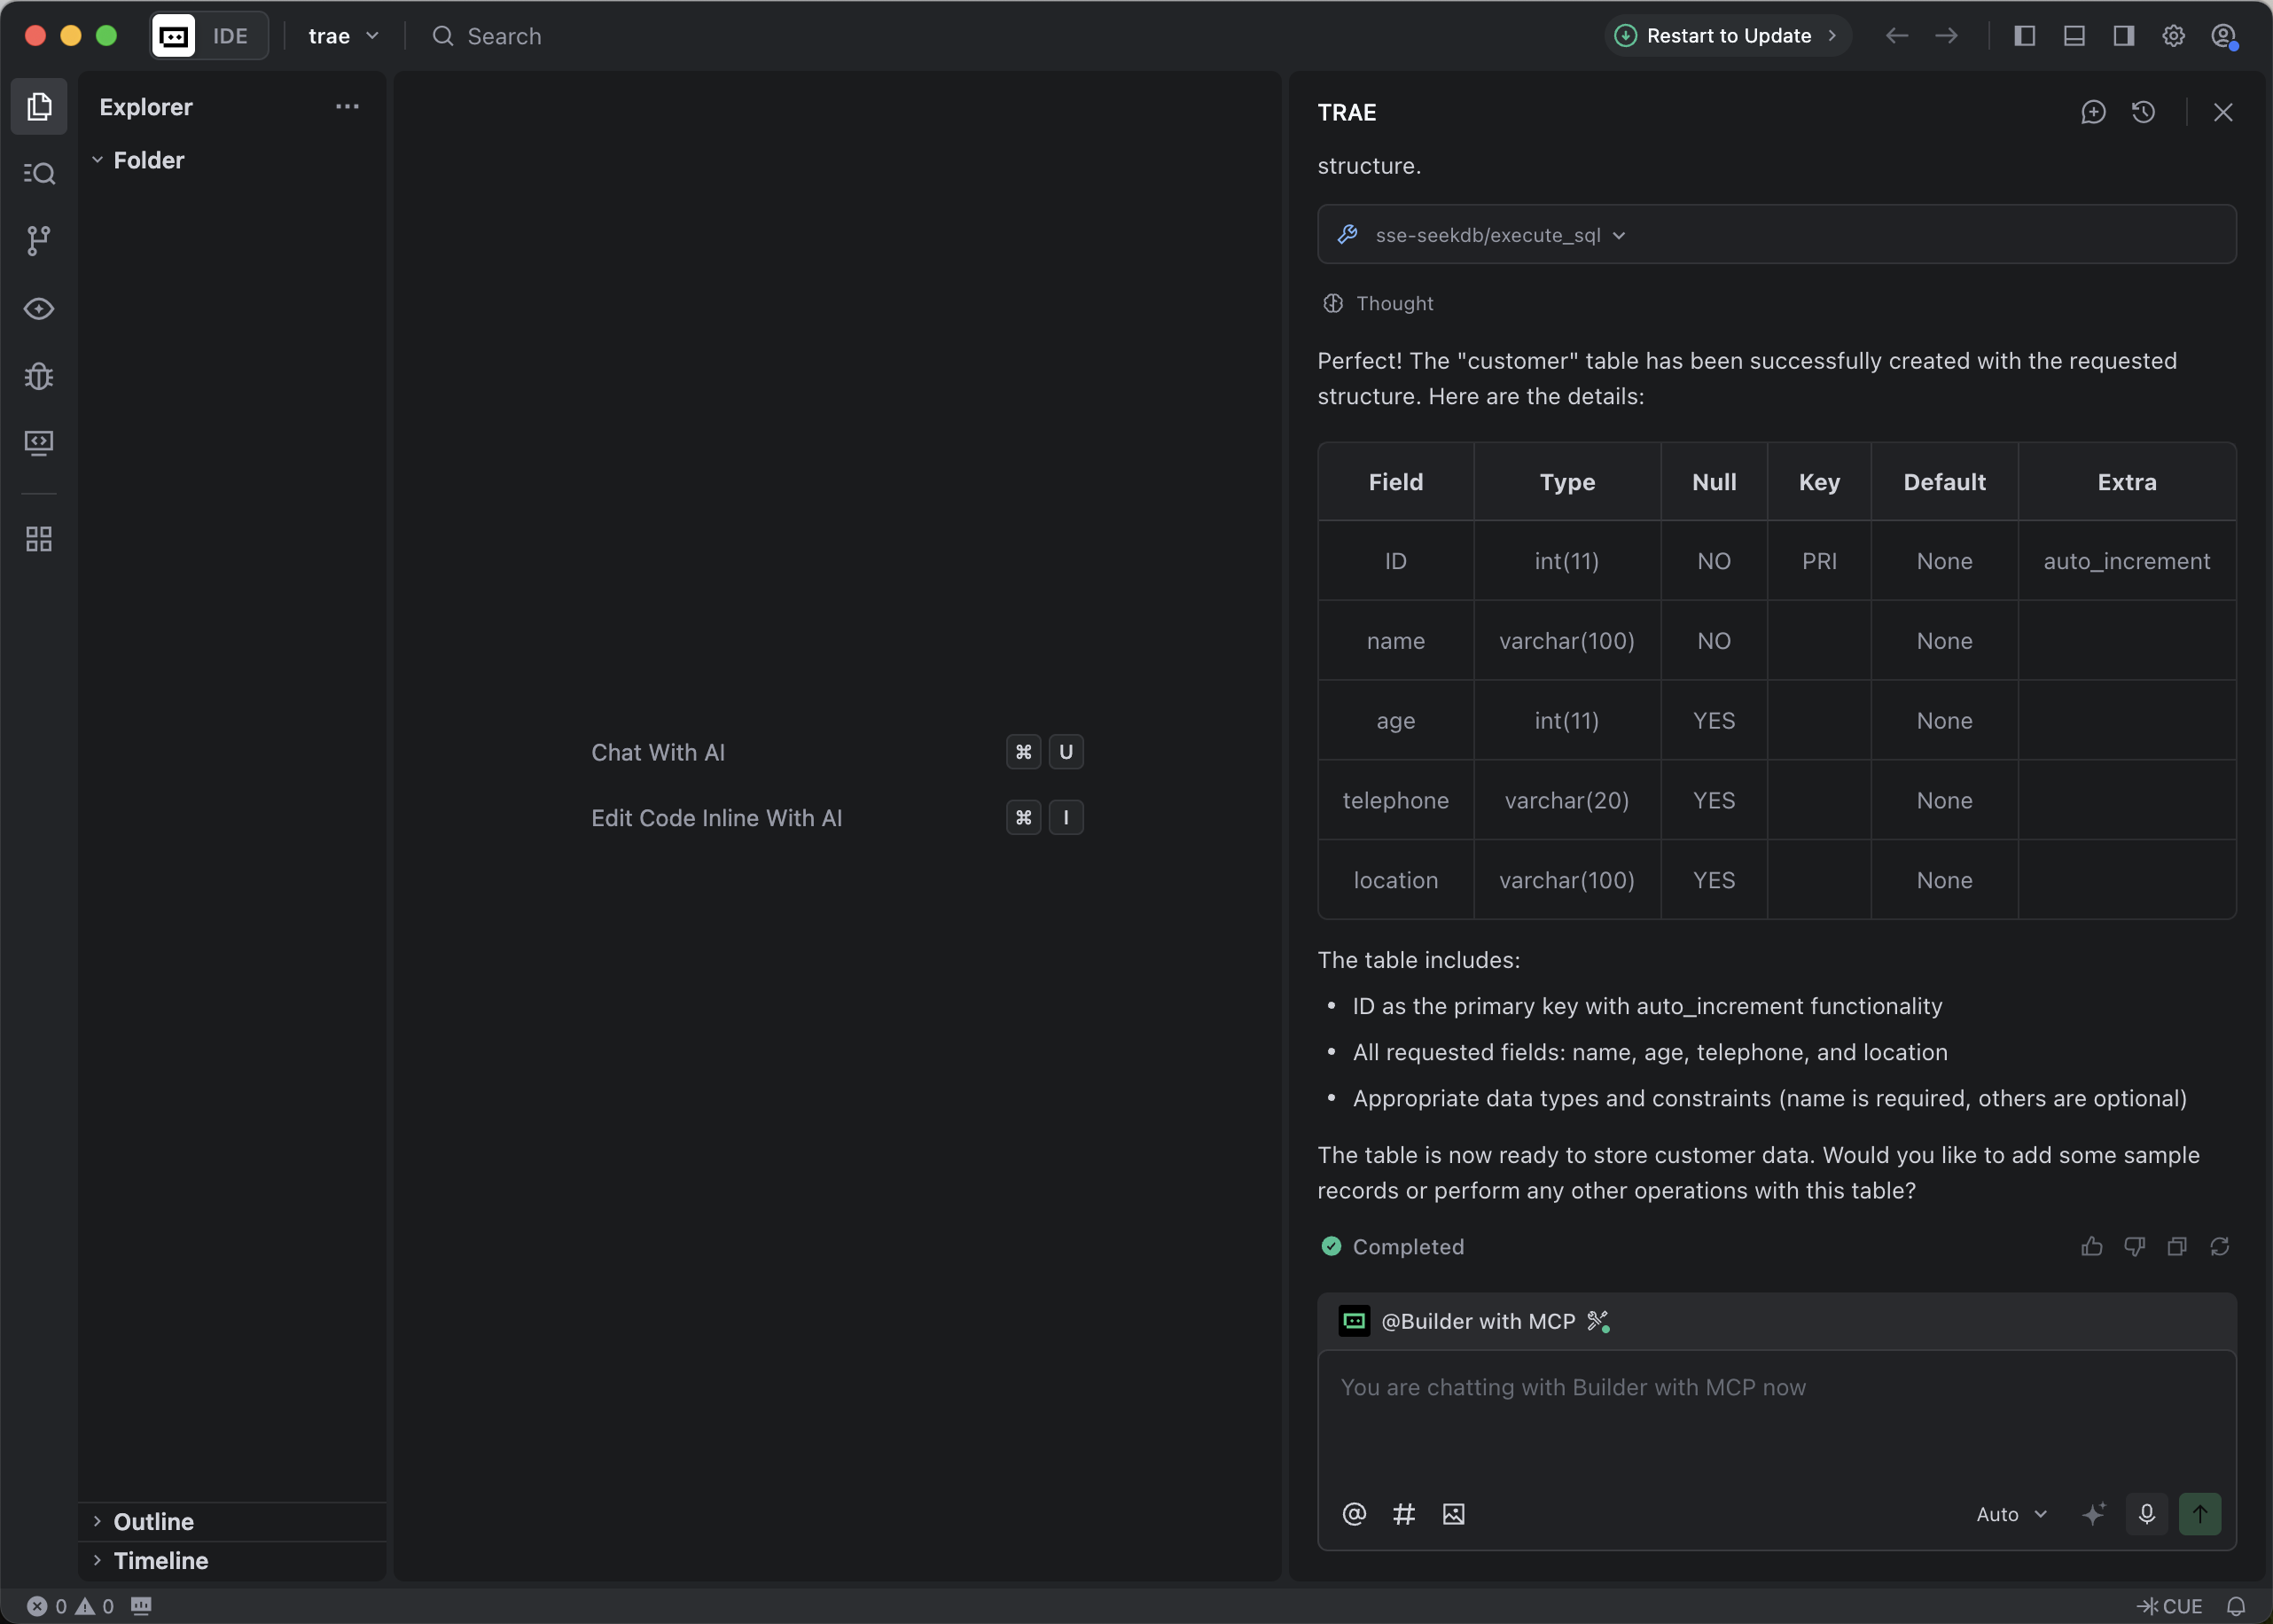This screenshot has height=1624, width=2273.
Task: Open chat history clock icon
Action: pos(2143,112)
